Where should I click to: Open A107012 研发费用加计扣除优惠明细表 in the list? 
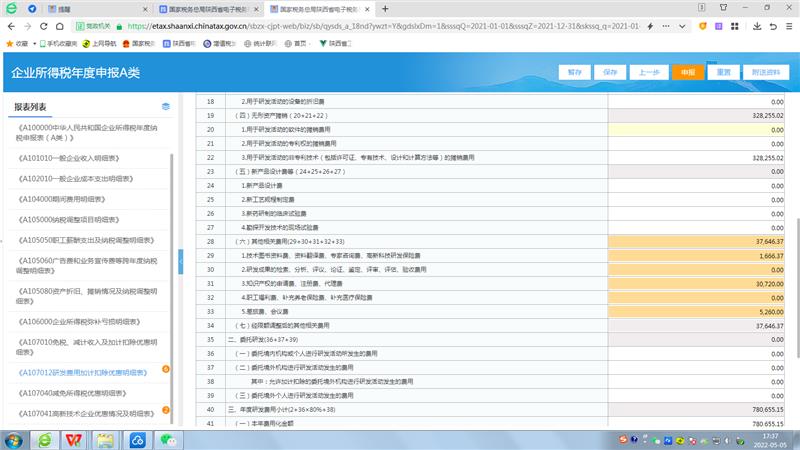coord(84,372)
